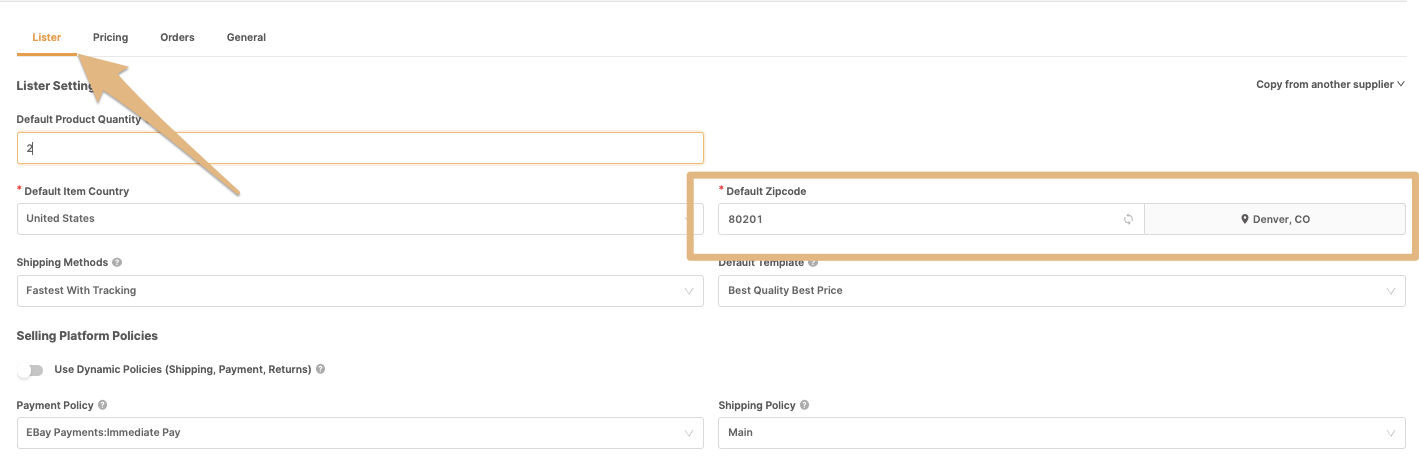Expand the Payment Policy dropdown

coord(360,433)
